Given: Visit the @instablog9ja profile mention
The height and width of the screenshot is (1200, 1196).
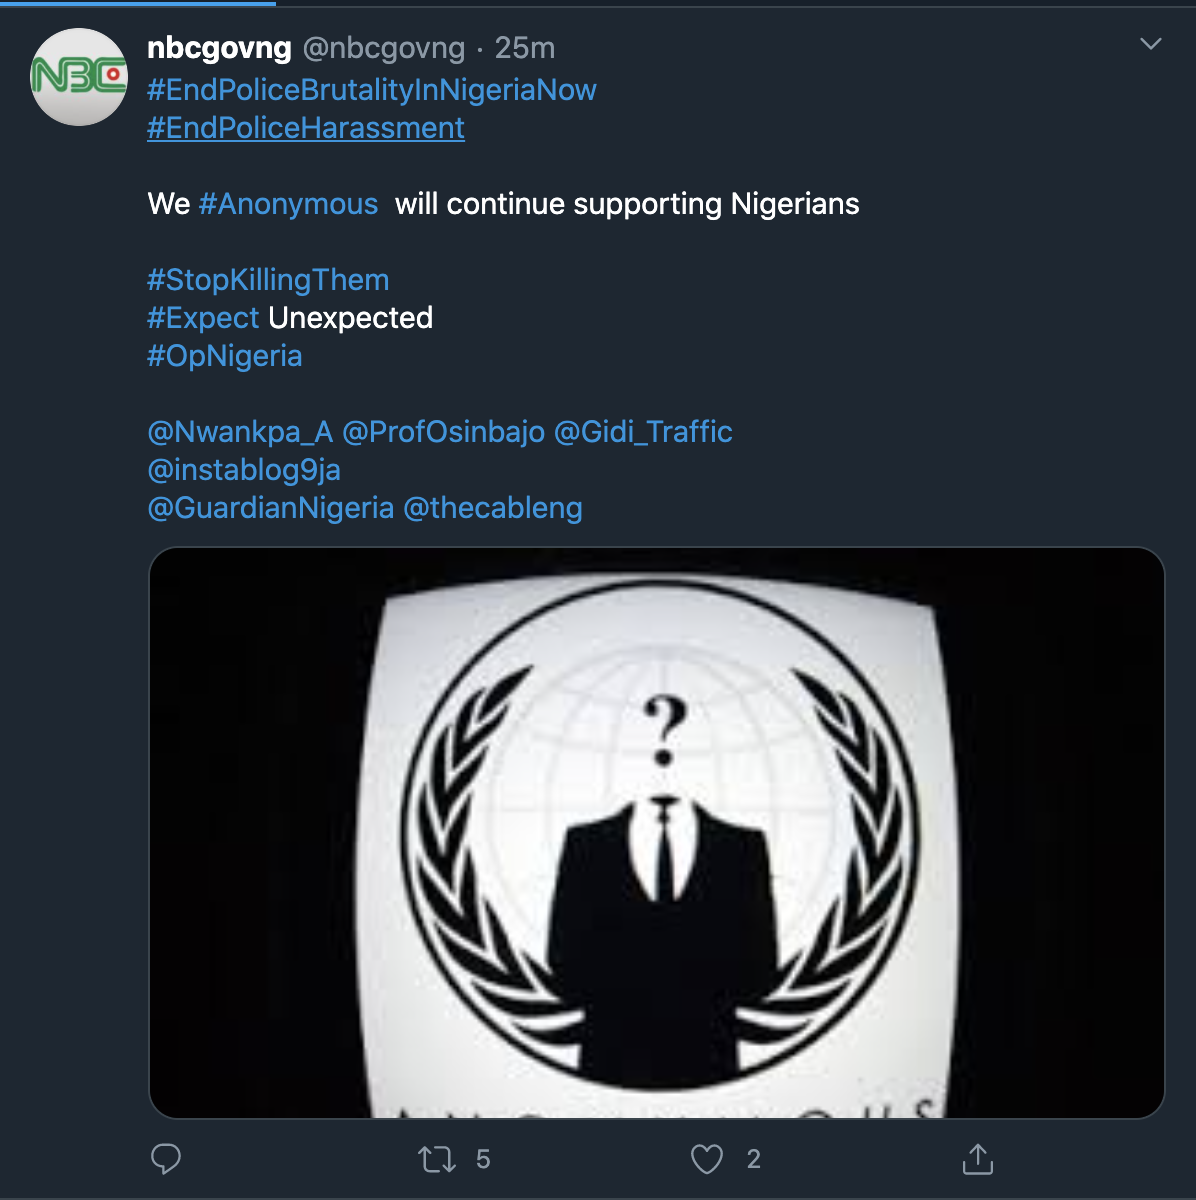Looking at the screenshot, I should point(244,470).
